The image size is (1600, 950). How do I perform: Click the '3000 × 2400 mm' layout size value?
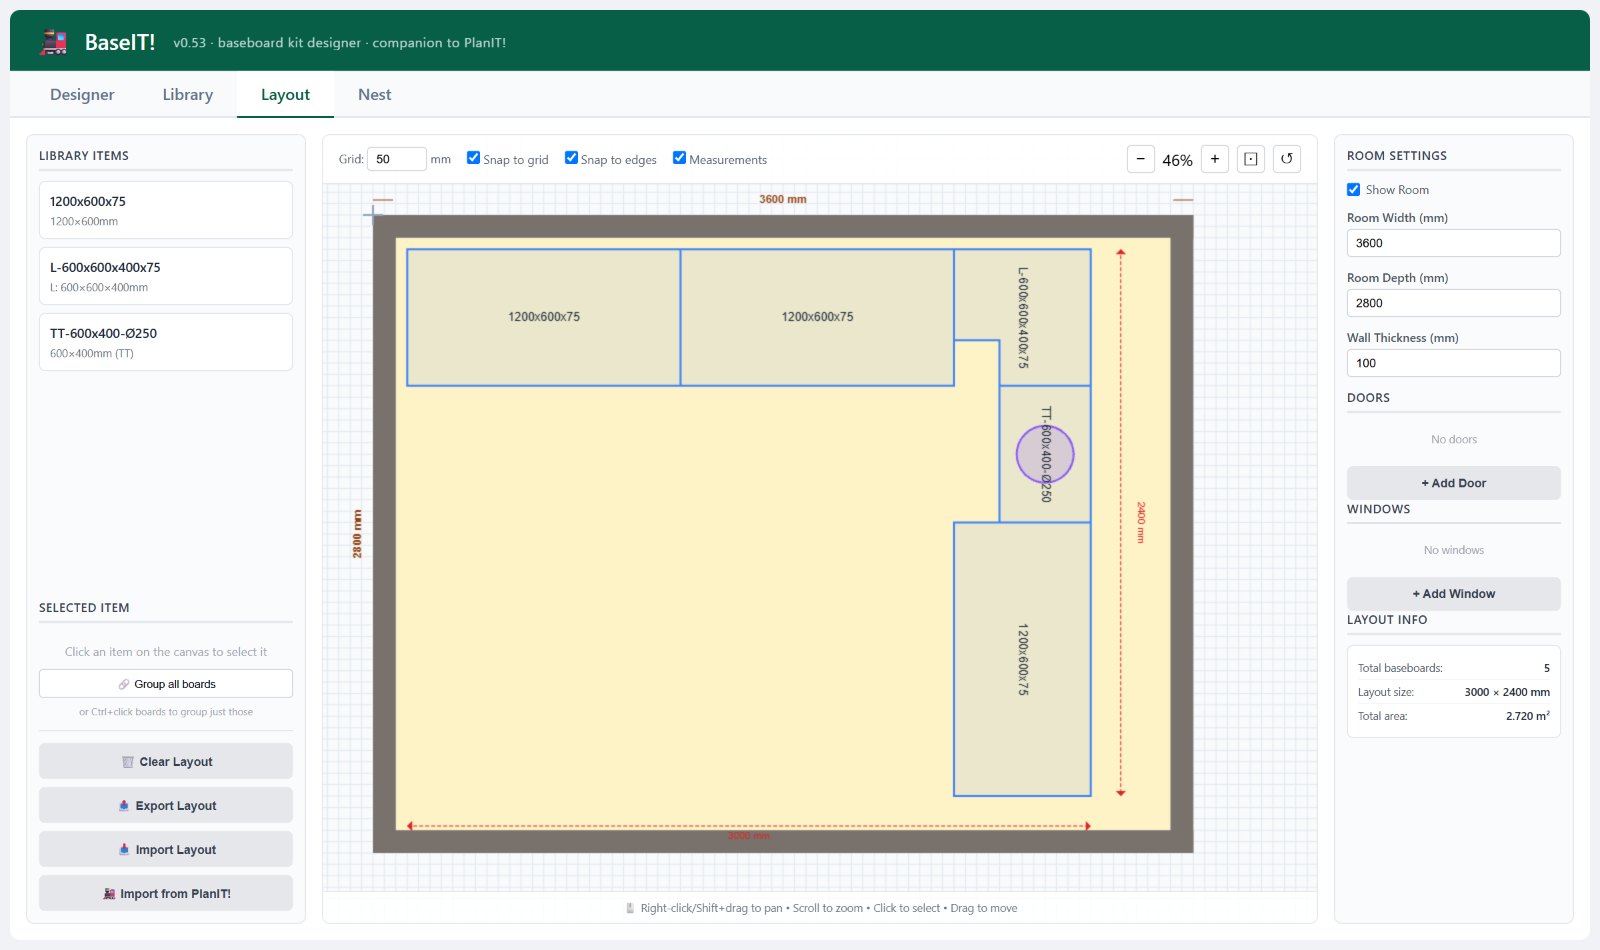point(1507,692)
